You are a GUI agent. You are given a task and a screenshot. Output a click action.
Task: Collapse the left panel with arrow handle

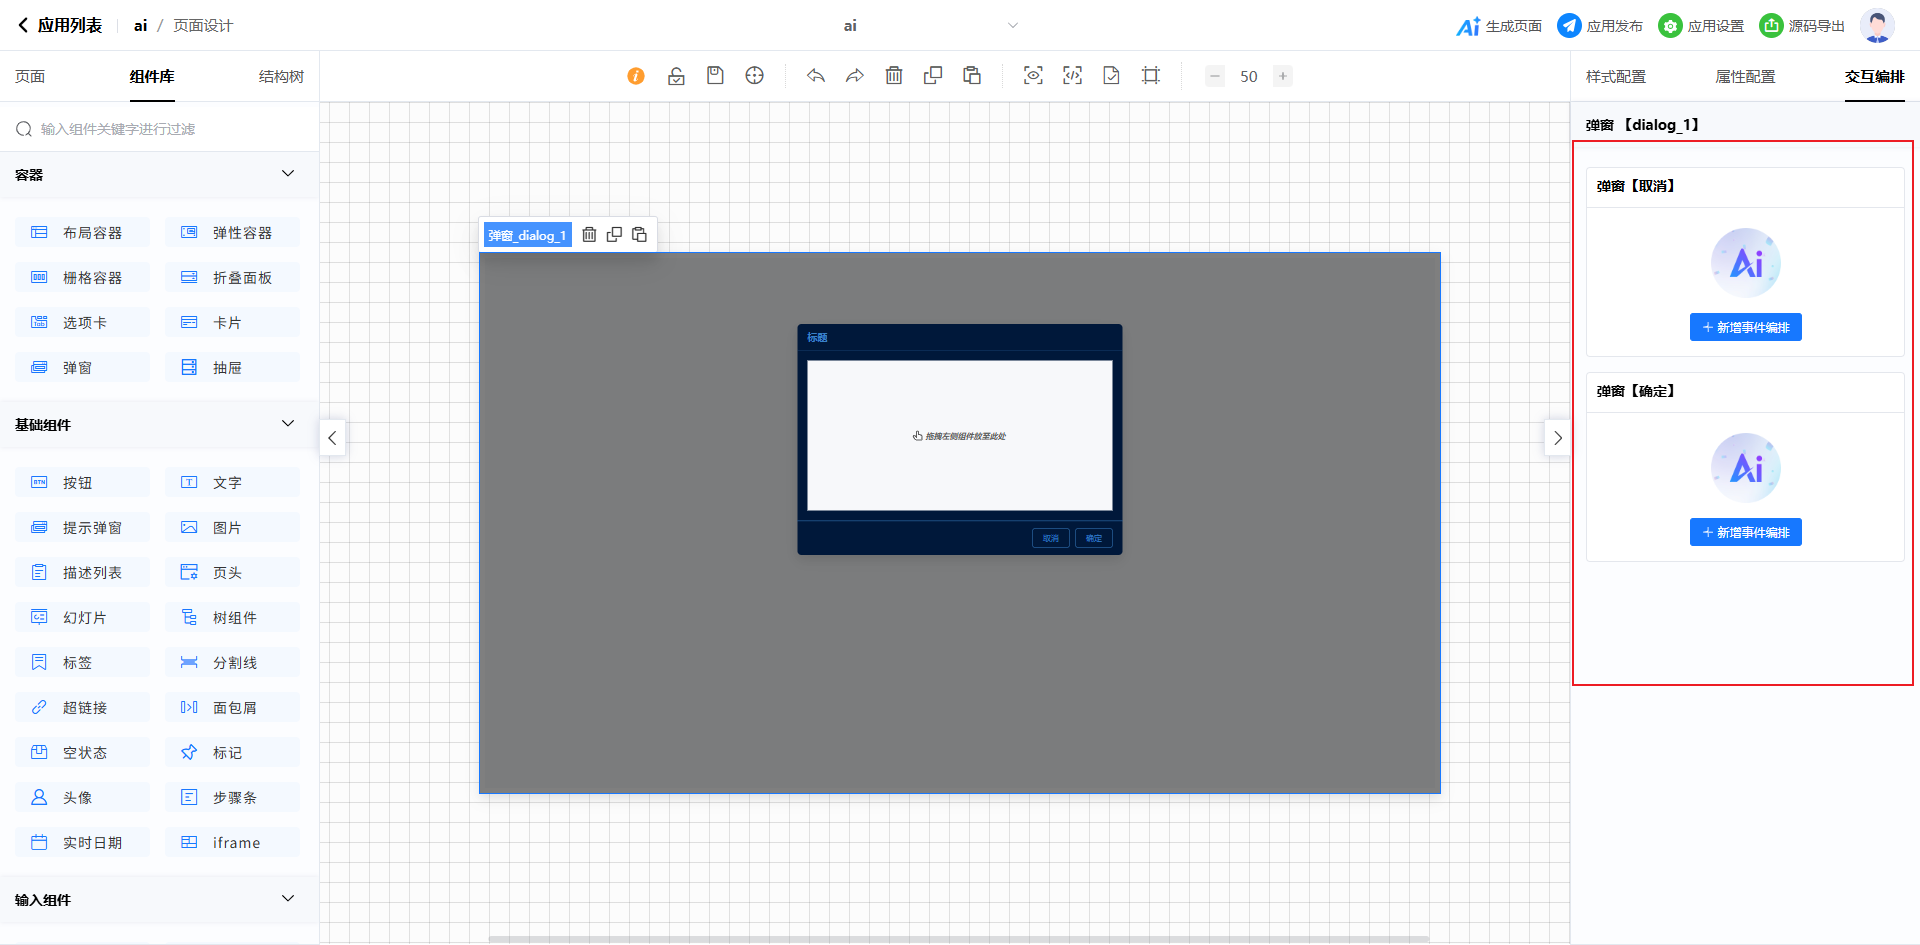pos(332,438)
